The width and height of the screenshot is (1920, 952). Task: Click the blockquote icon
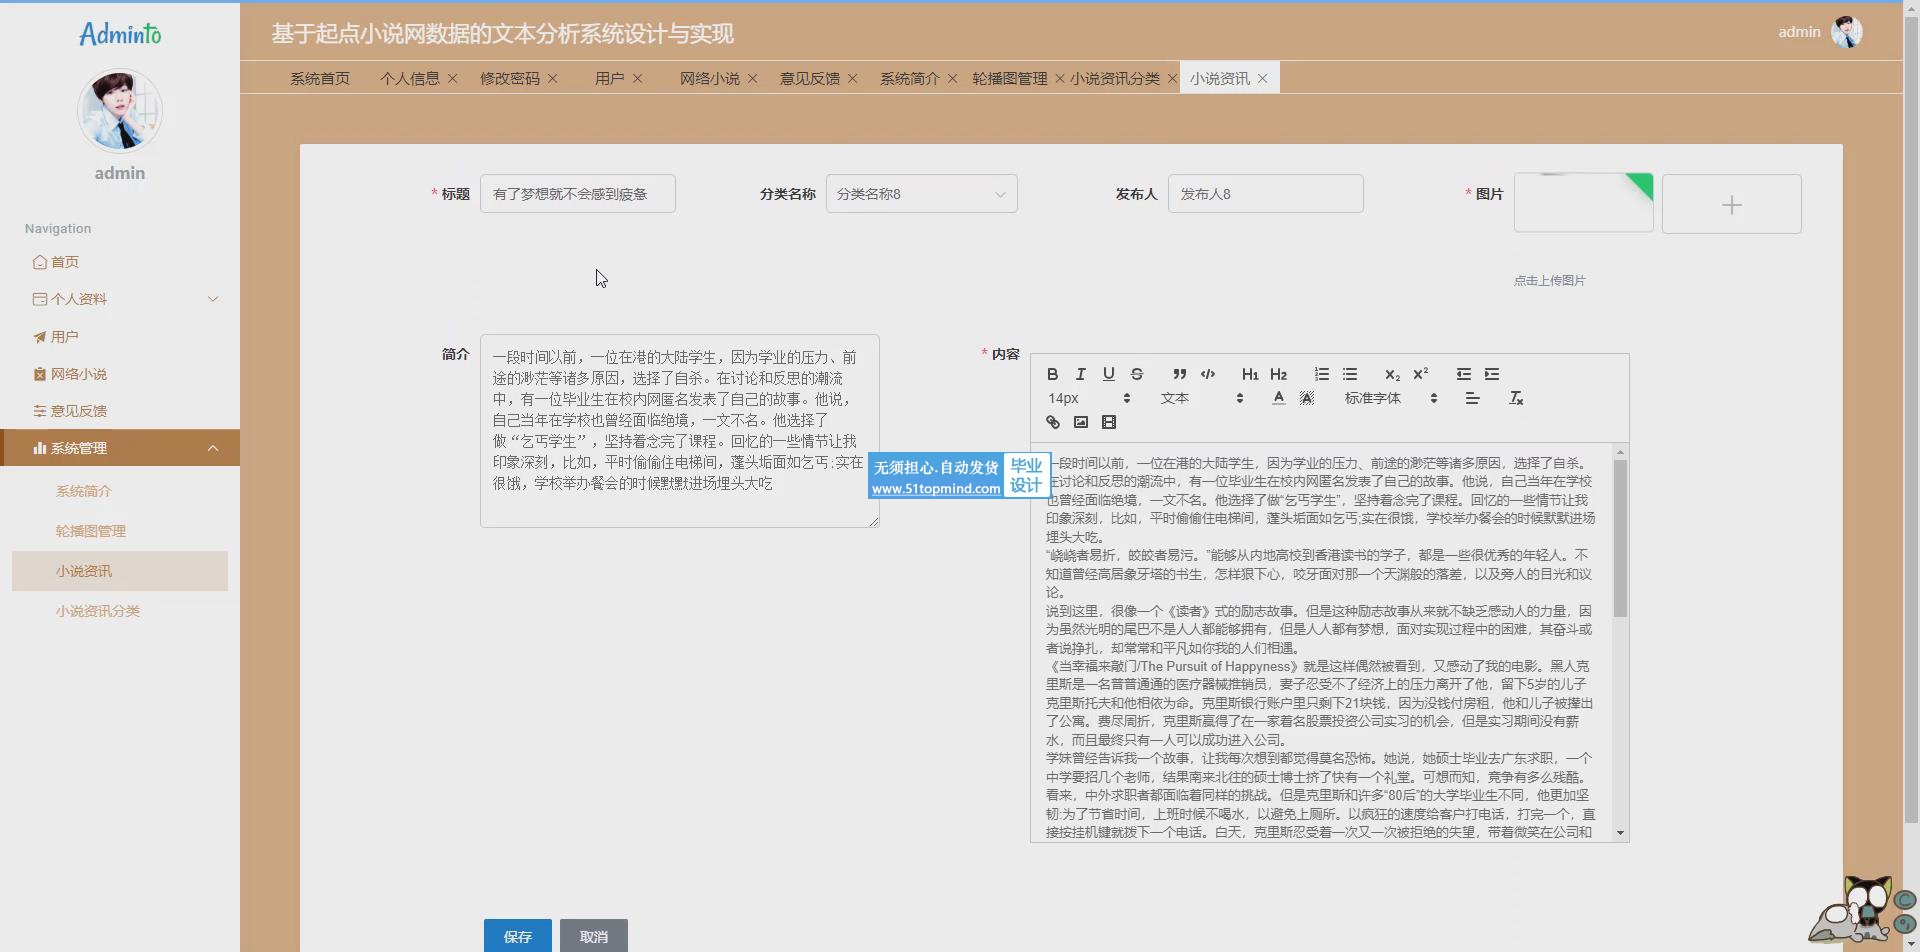[1179, 374]
